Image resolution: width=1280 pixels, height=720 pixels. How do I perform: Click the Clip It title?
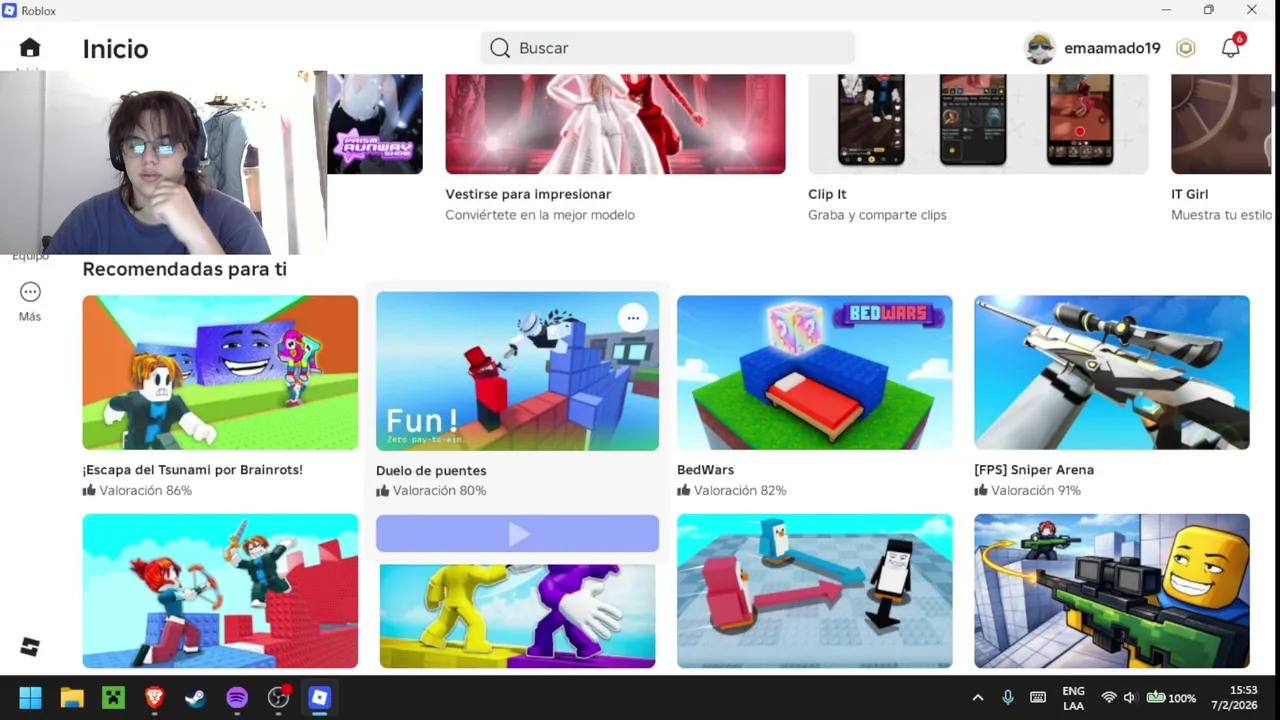click(827, 194)
